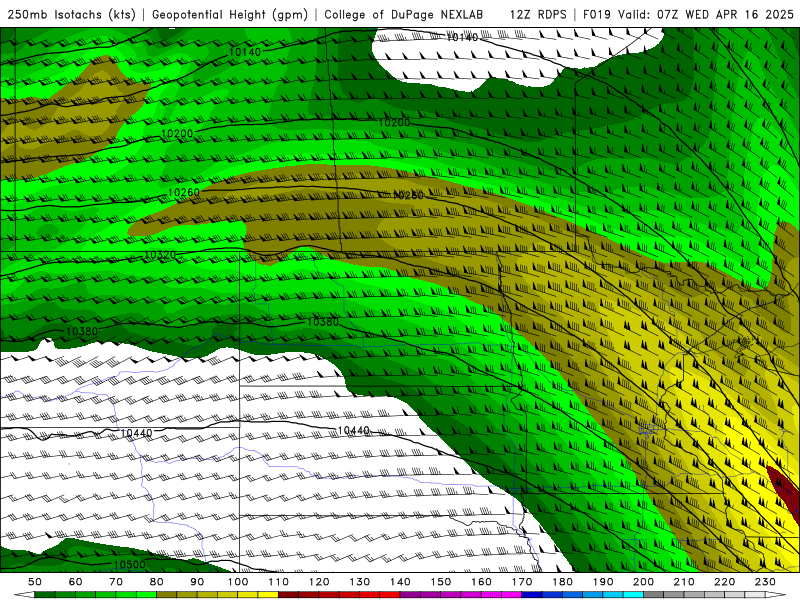Click the '12Z RDPS' model run label
The height and width of the screenshot is (600, 800).
pyautogui.click(x=538, y=14)
